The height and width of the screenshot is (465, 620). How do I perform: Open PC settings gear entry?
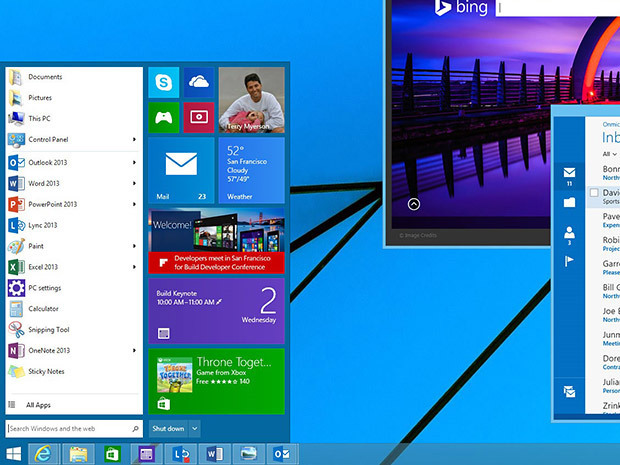(x=74, y=288)
